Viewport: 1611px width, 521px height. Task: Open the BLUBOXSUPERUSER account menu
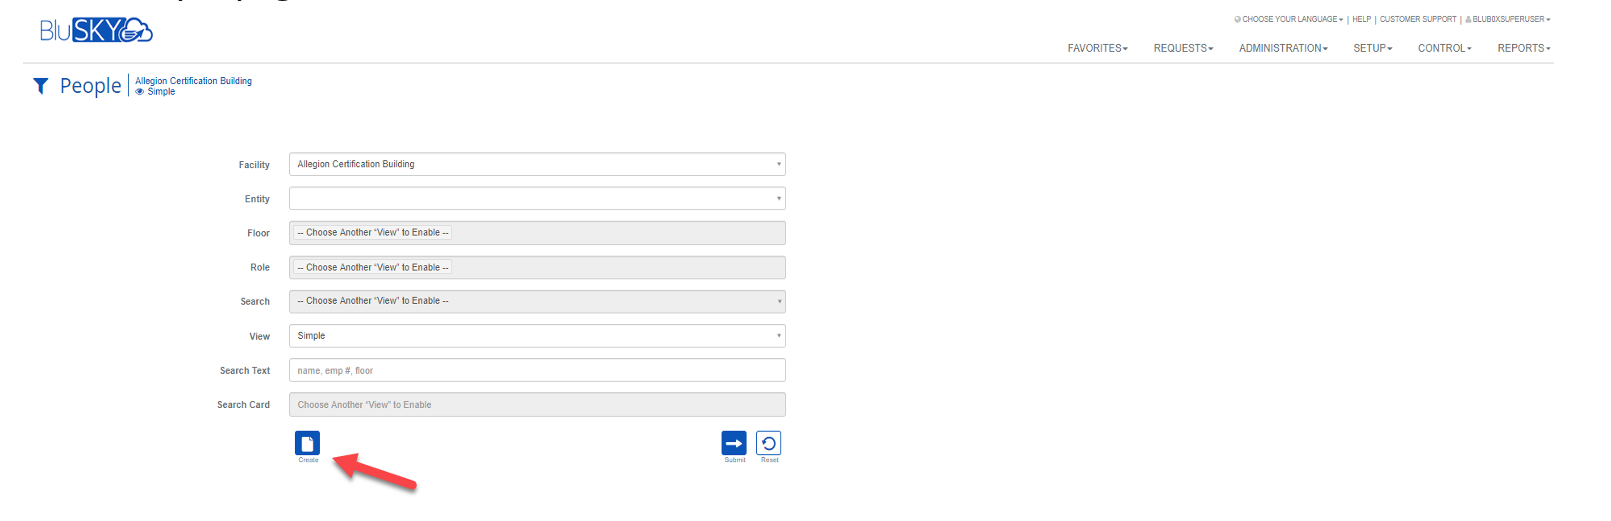click(1509, 19)
